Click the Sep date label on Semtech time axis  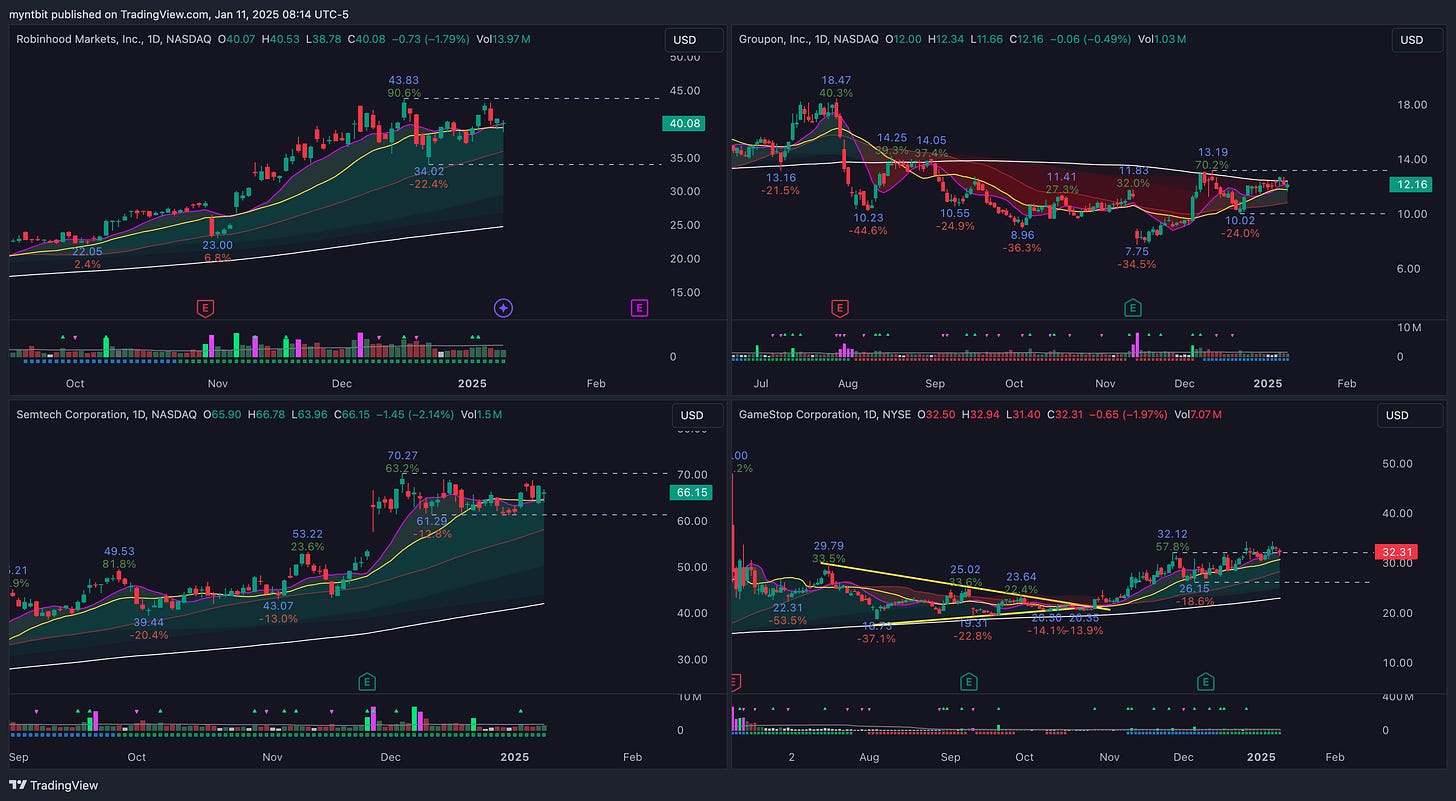coord(20,757)
